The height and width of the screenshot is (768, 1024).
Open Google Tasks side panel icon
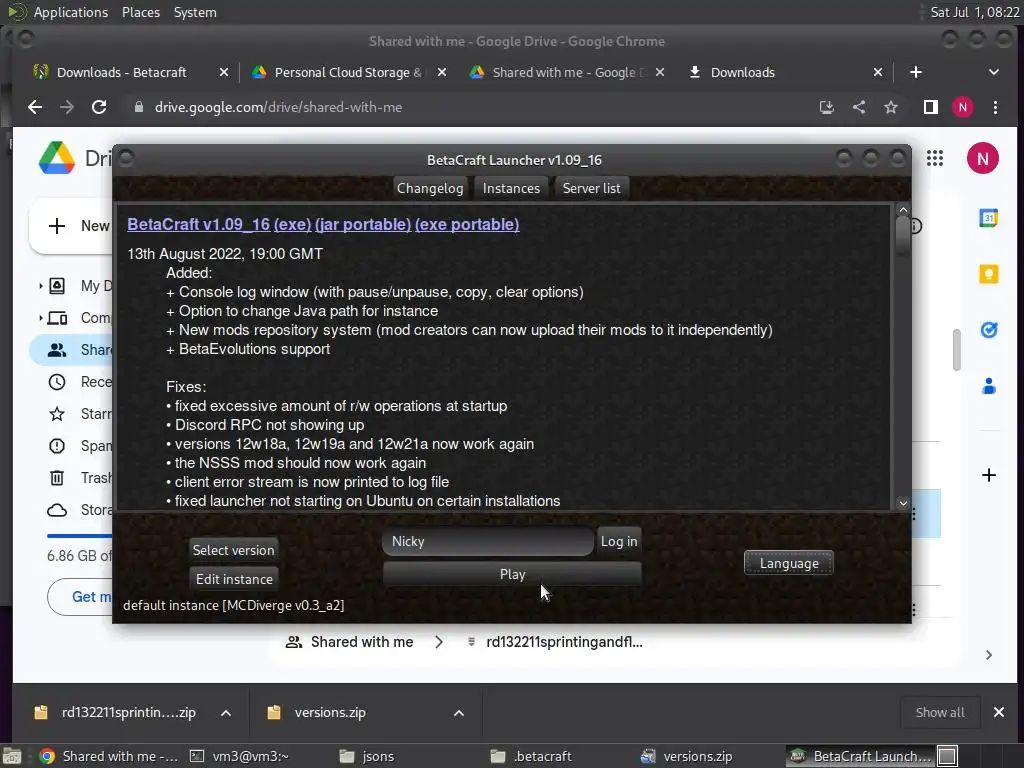coord(989,330)
